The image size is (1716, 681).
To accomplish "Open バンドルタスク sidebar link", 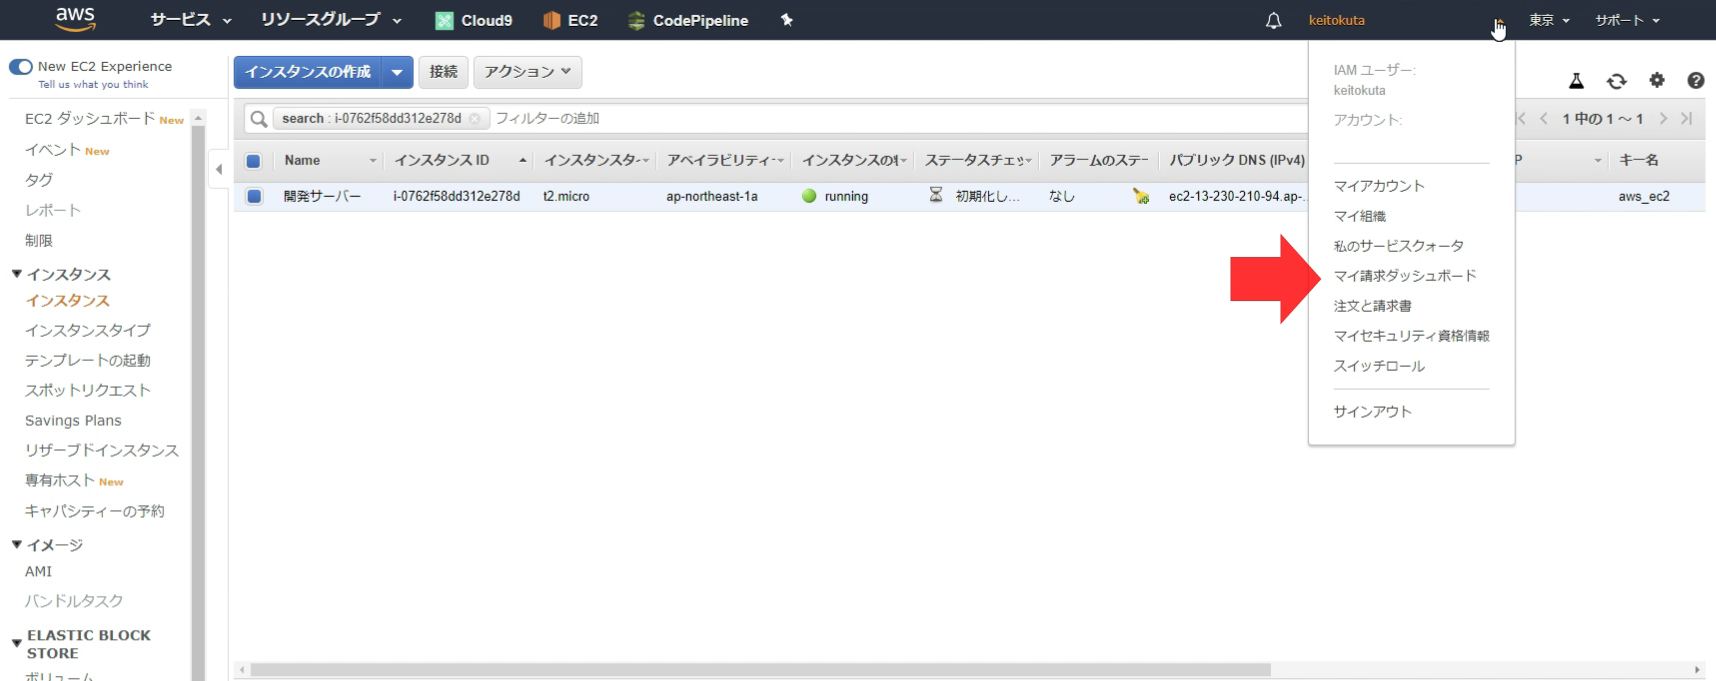I will (x=74, y=601).
